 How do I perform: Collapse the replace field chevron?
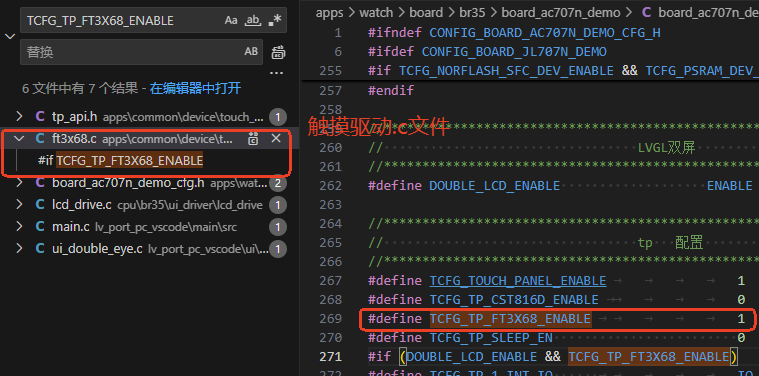(x=10, y=36)
